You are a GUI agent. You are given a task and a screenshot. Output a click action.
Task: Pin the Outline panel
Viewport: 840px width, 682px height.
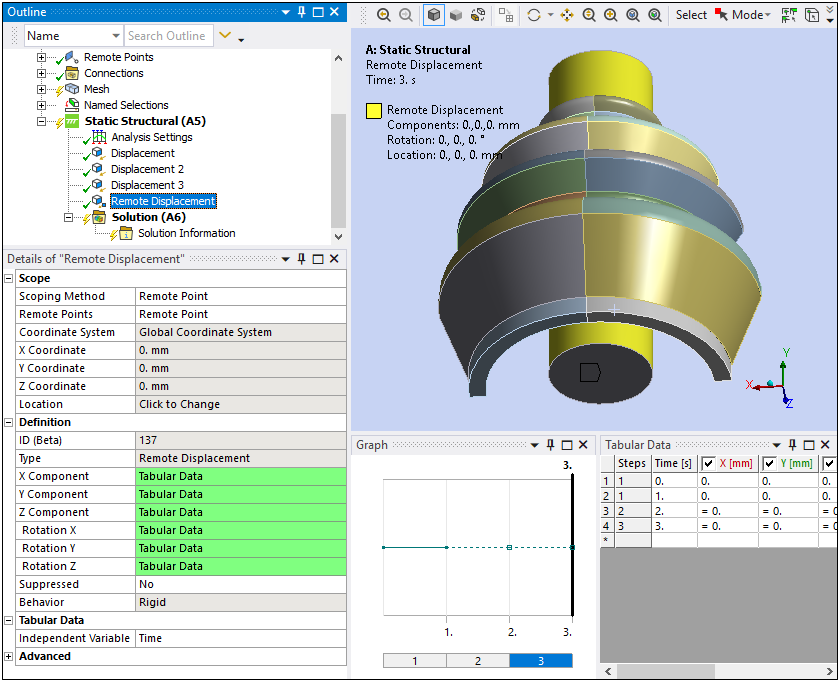302,12
